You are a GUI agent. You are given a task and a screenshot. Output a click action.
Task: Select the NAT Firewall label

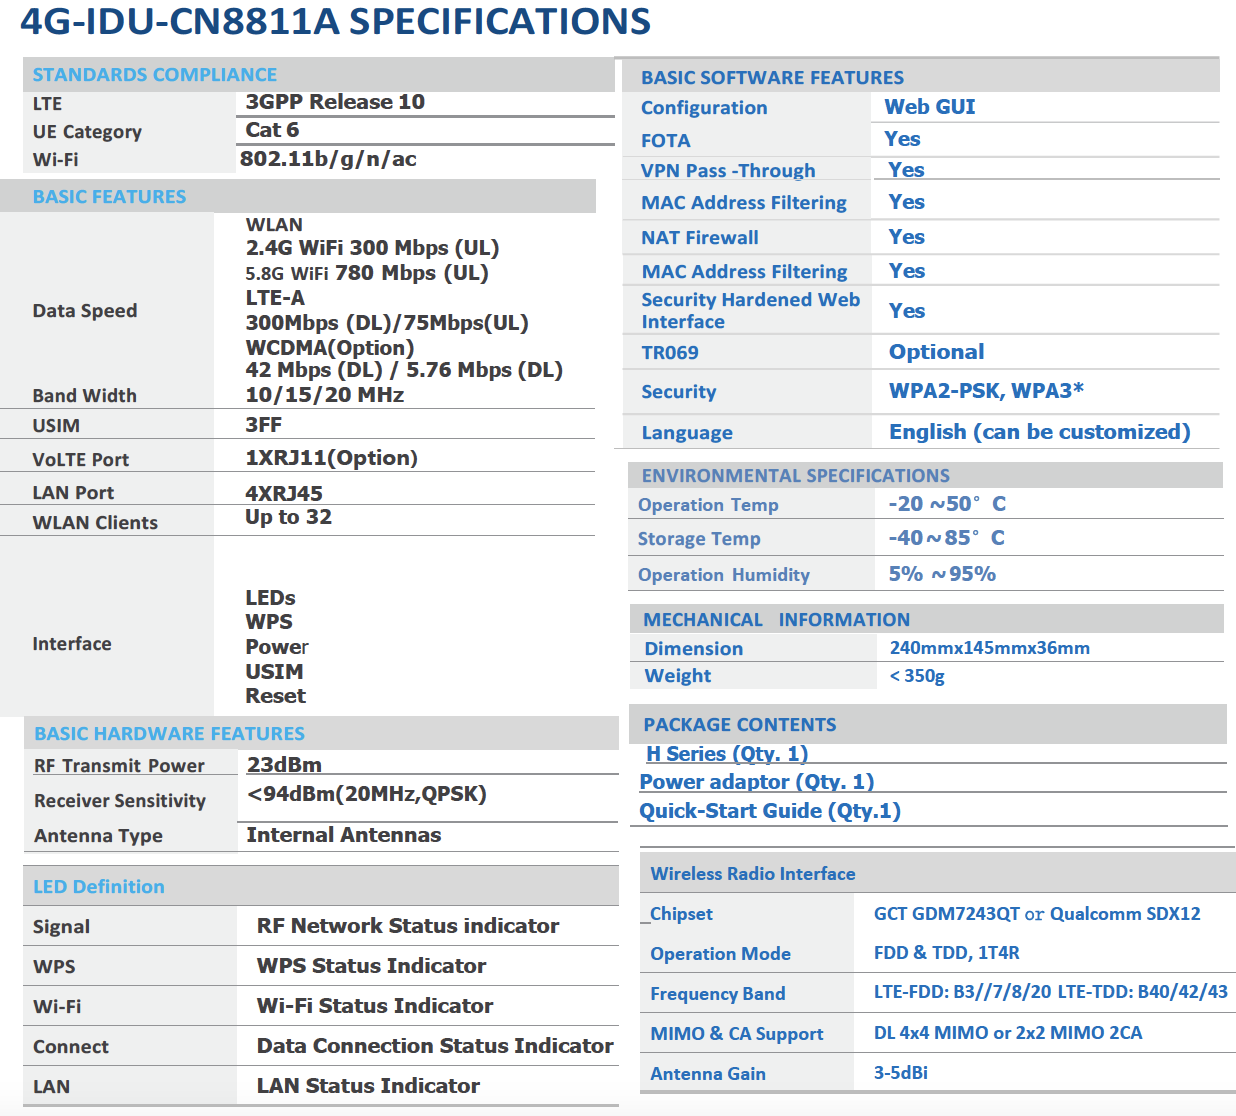click(700, 238)
